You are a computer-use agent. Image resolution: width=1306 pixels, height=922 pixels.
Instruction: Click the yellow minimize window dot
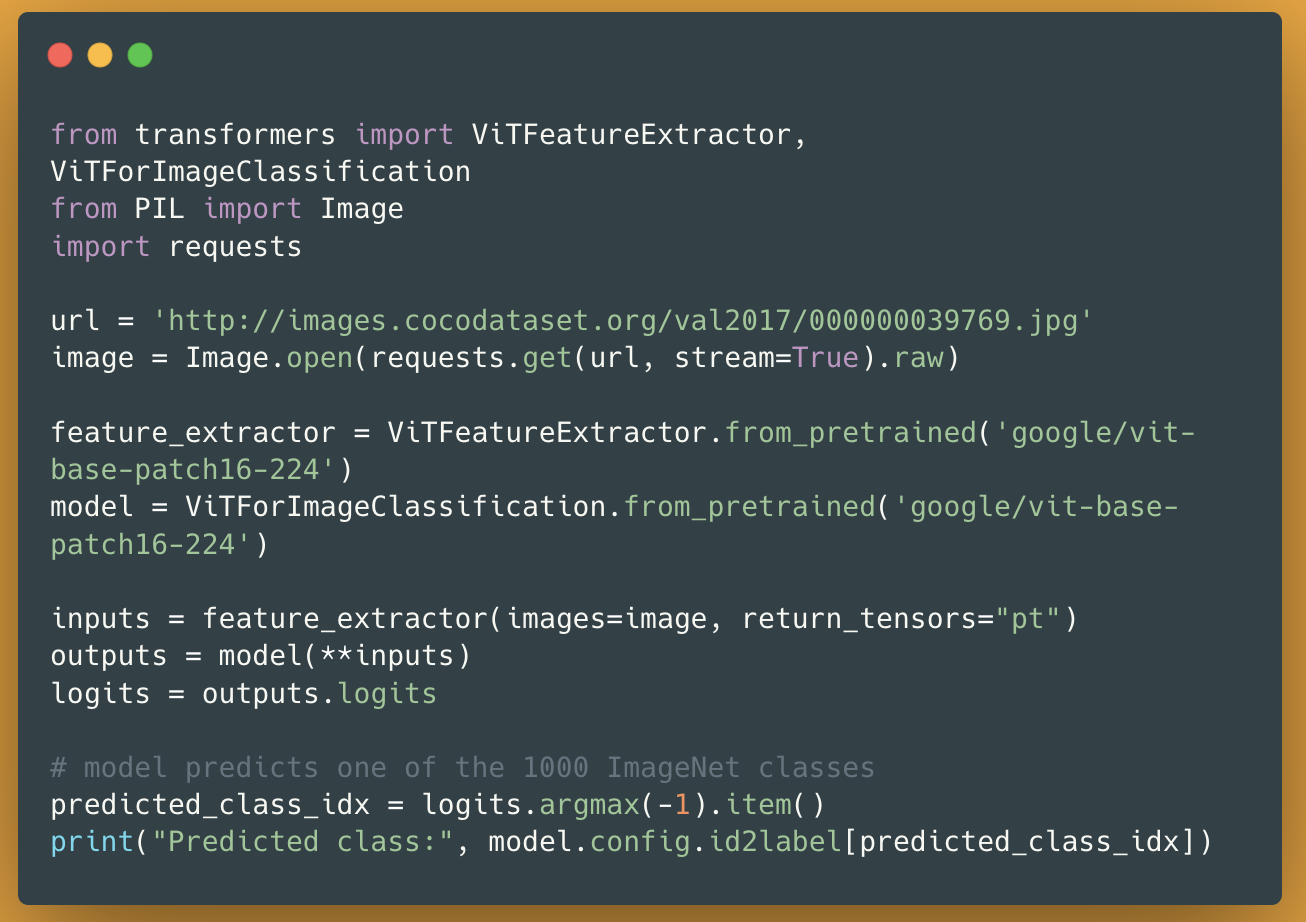[x=100, y=55]
